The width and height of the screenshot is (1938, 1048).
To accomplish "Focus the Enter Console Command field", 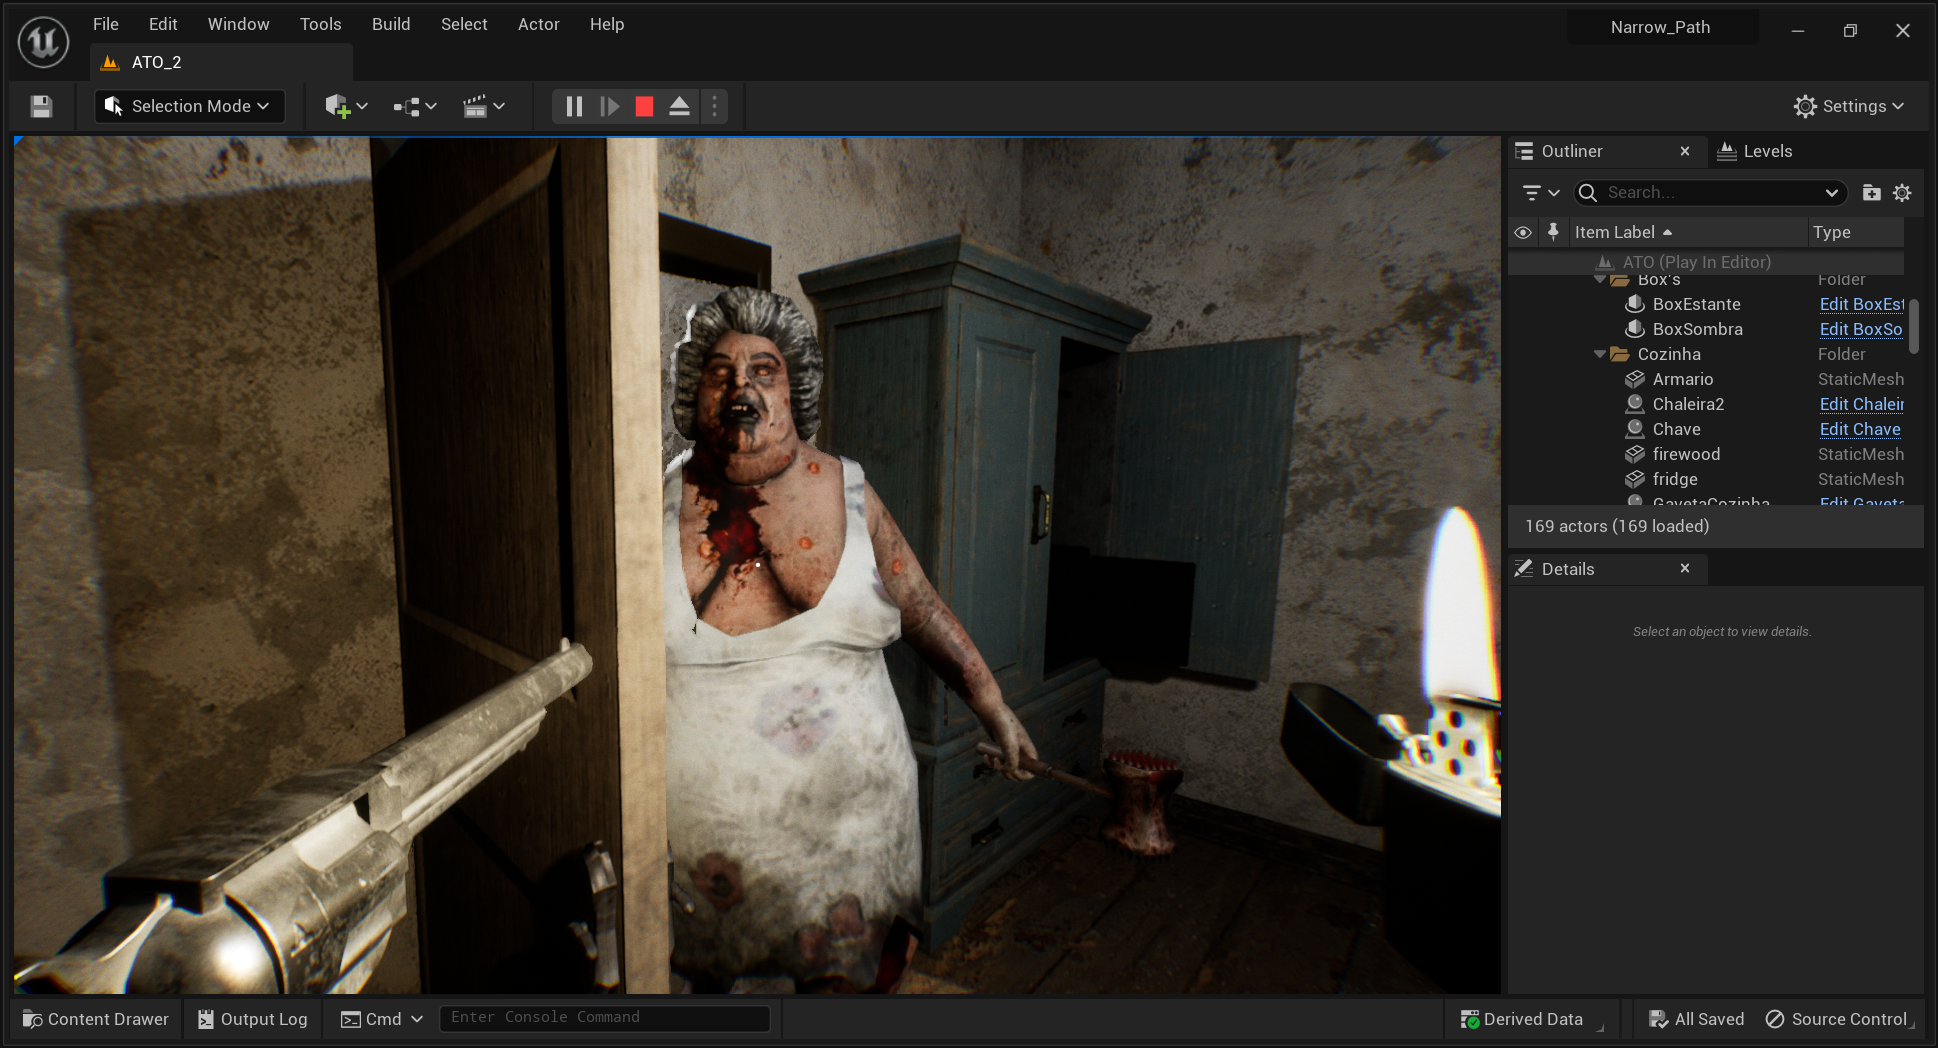I will [605, 1018].
